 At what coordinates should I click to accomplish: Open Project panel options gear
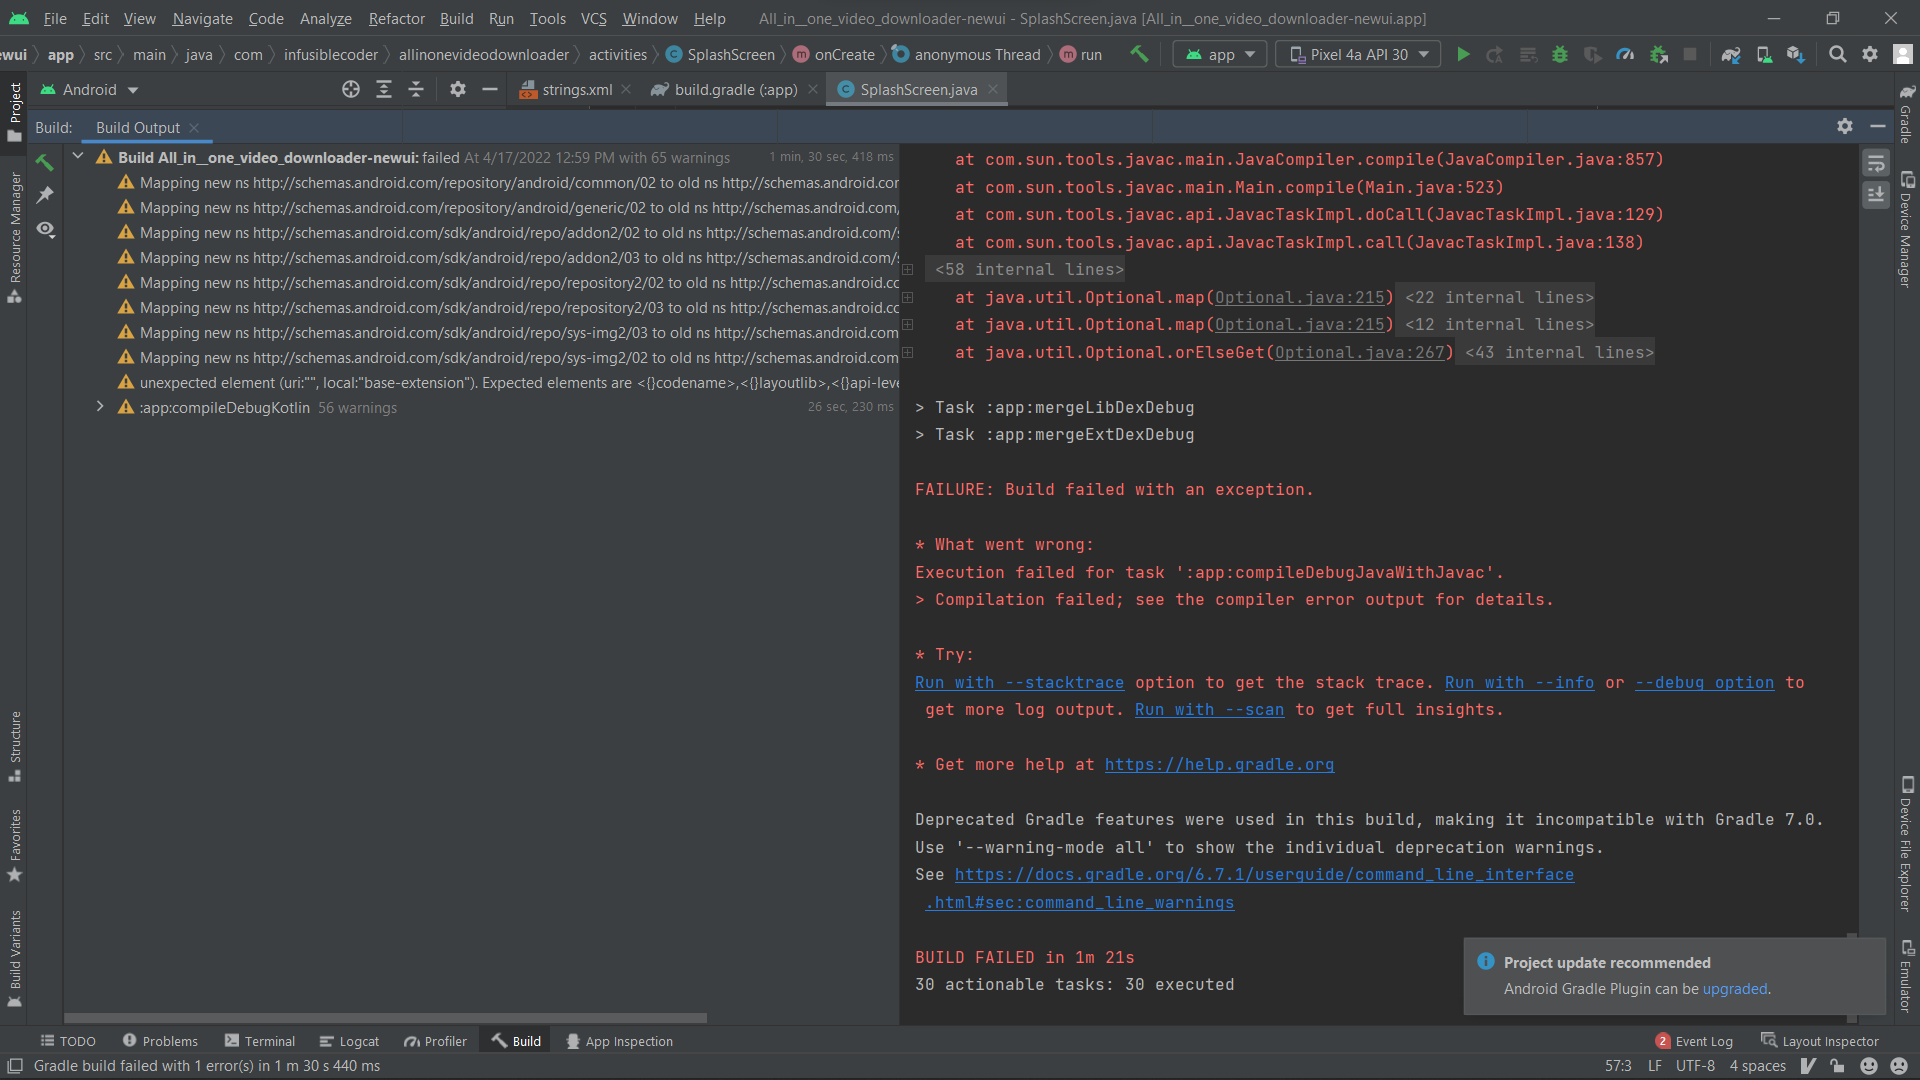pyautogui.click(x=457, y=89)
